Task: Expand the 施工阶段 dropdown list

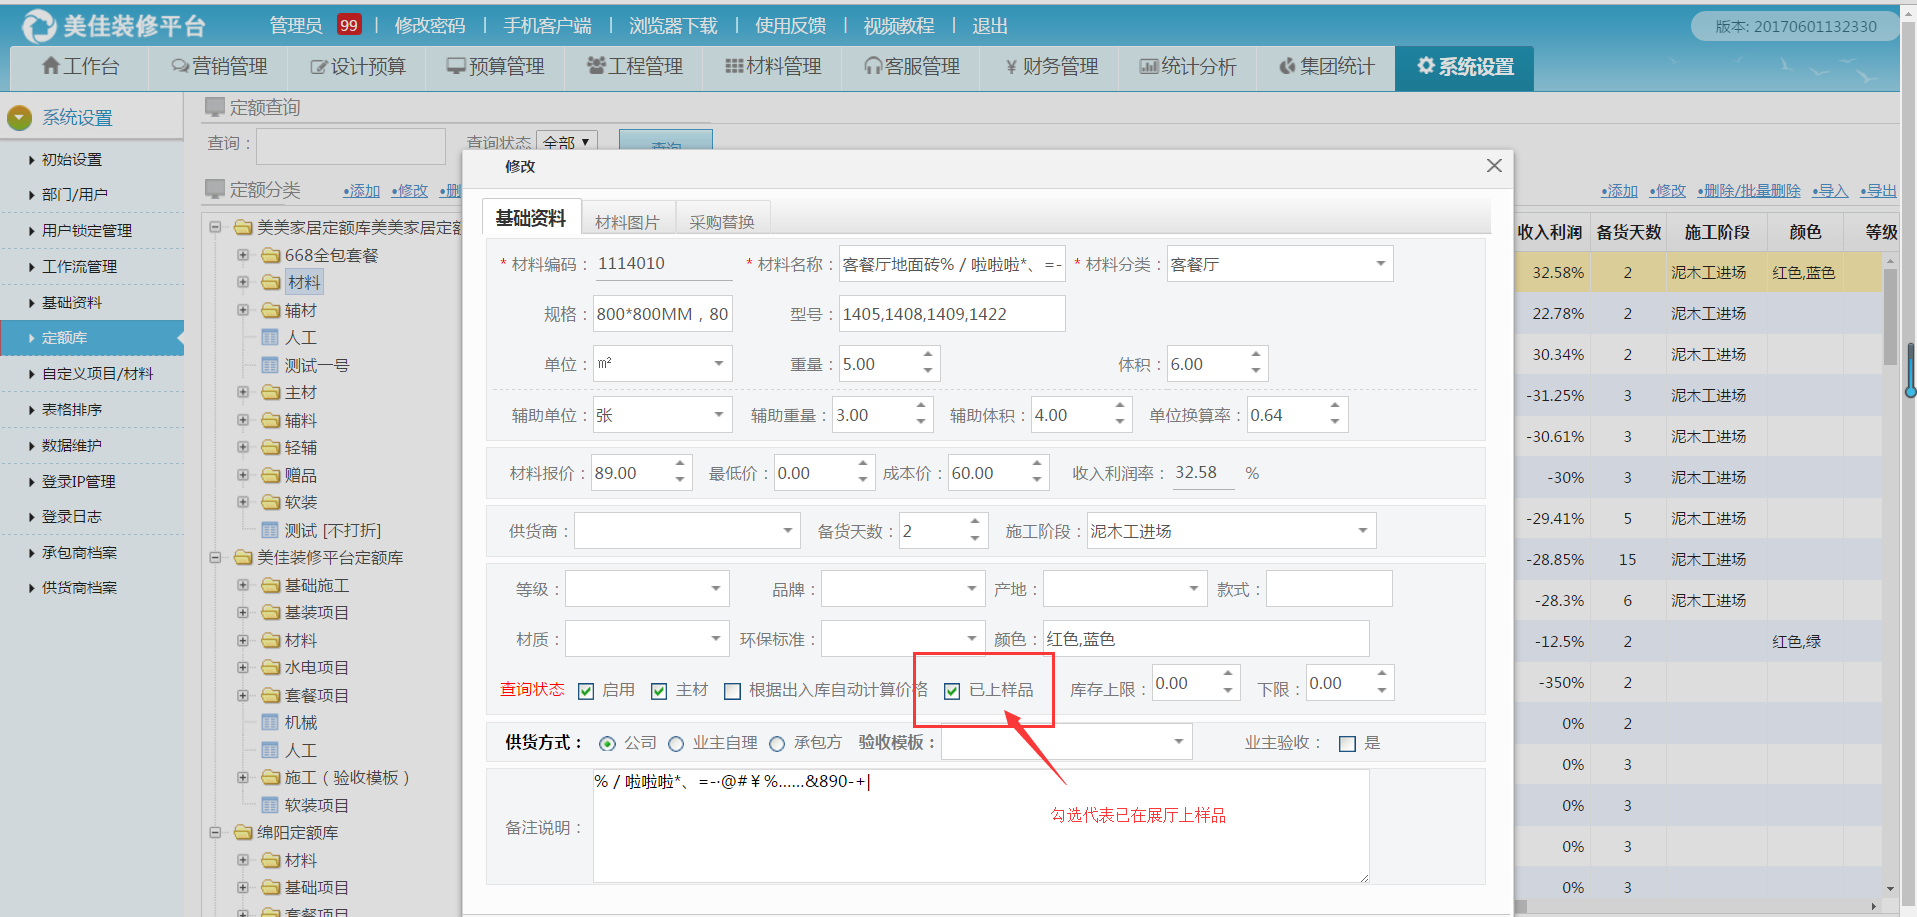Action: [1362, 531]
